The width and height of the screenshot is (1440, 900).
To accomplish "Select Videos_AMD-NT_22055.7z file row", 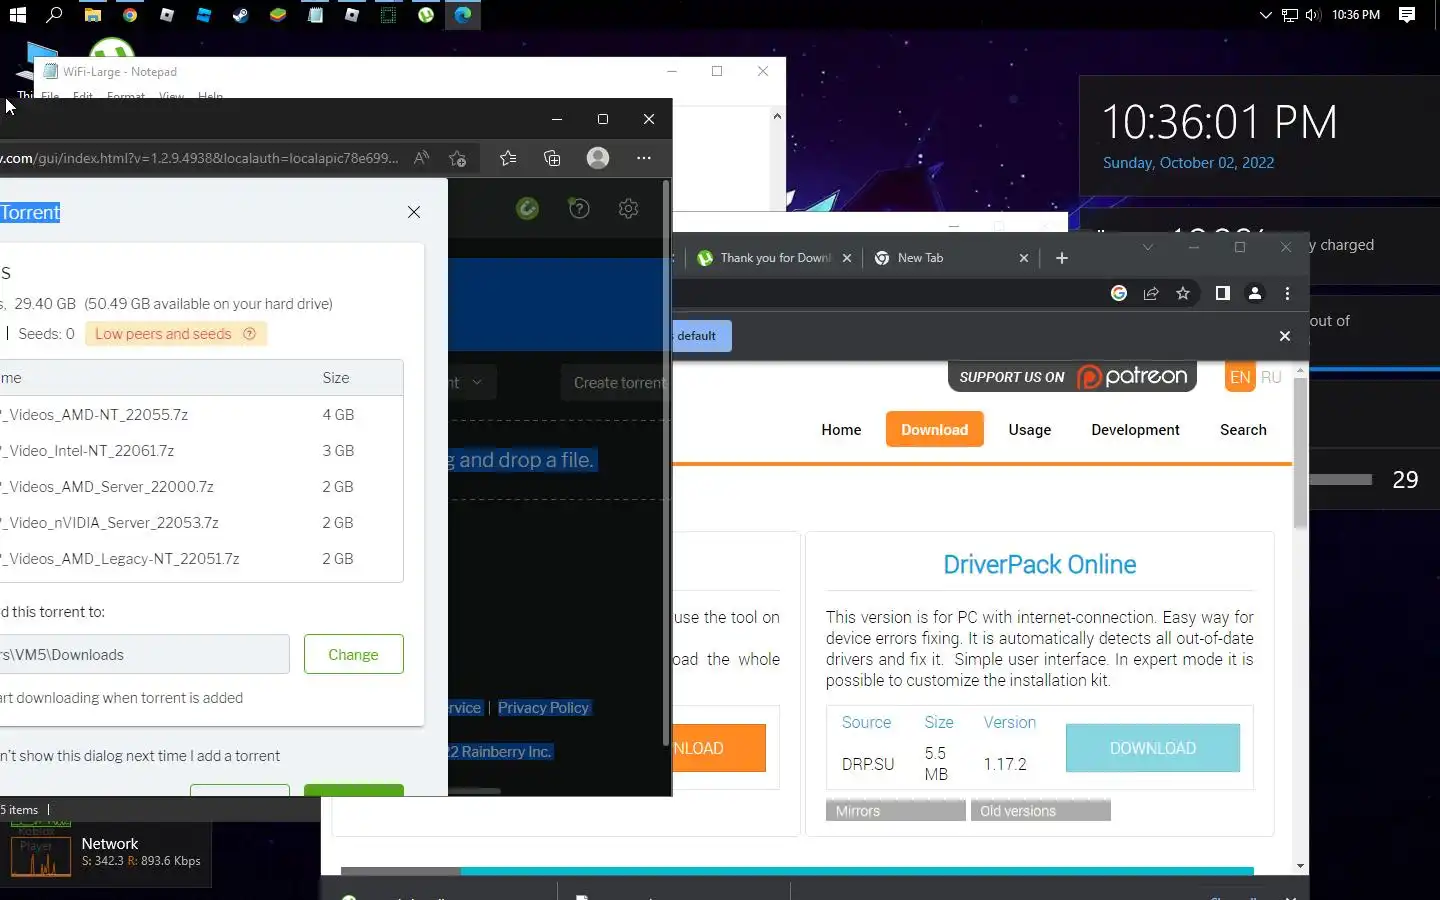I will tap(201, 414).
